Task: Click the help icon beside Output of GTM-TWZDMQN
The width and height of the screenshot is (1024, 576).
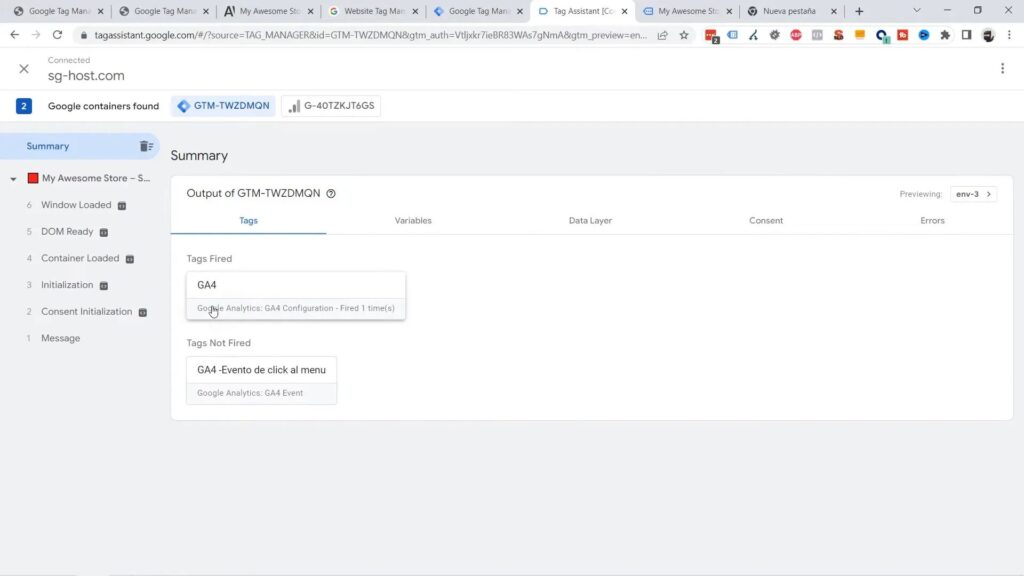Action: pyautogui.click(x=331, y=194)
